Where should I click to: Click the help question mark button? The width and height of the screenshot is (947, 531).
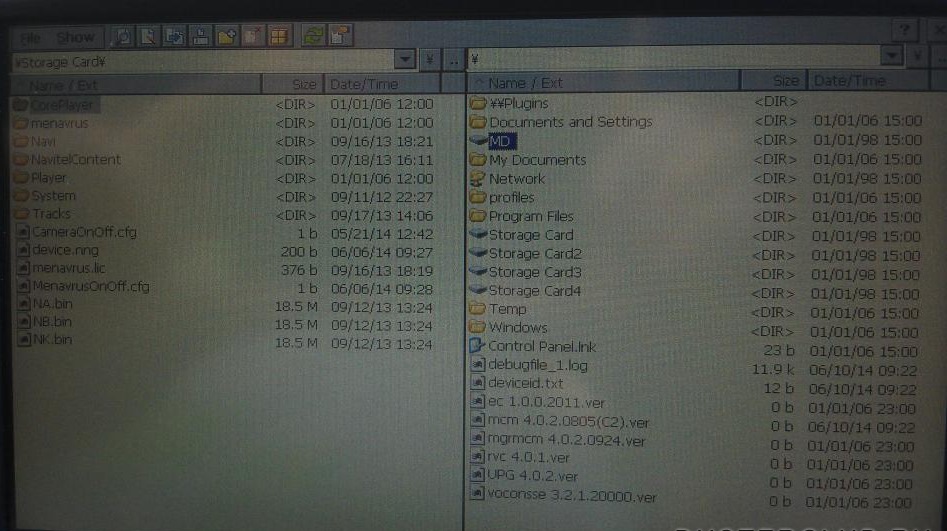904,30
